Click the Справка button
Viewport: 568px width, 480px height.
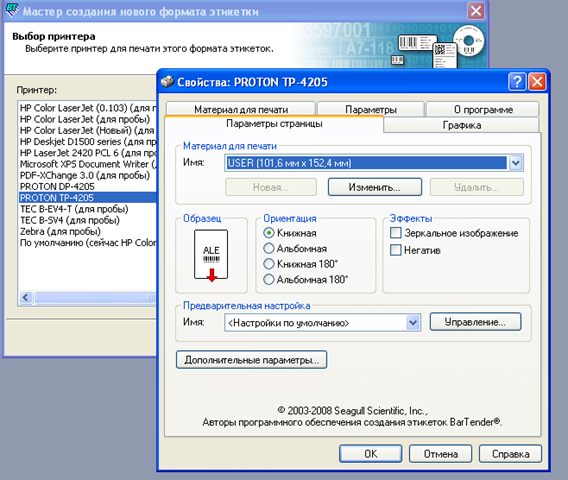click(510, 454)
